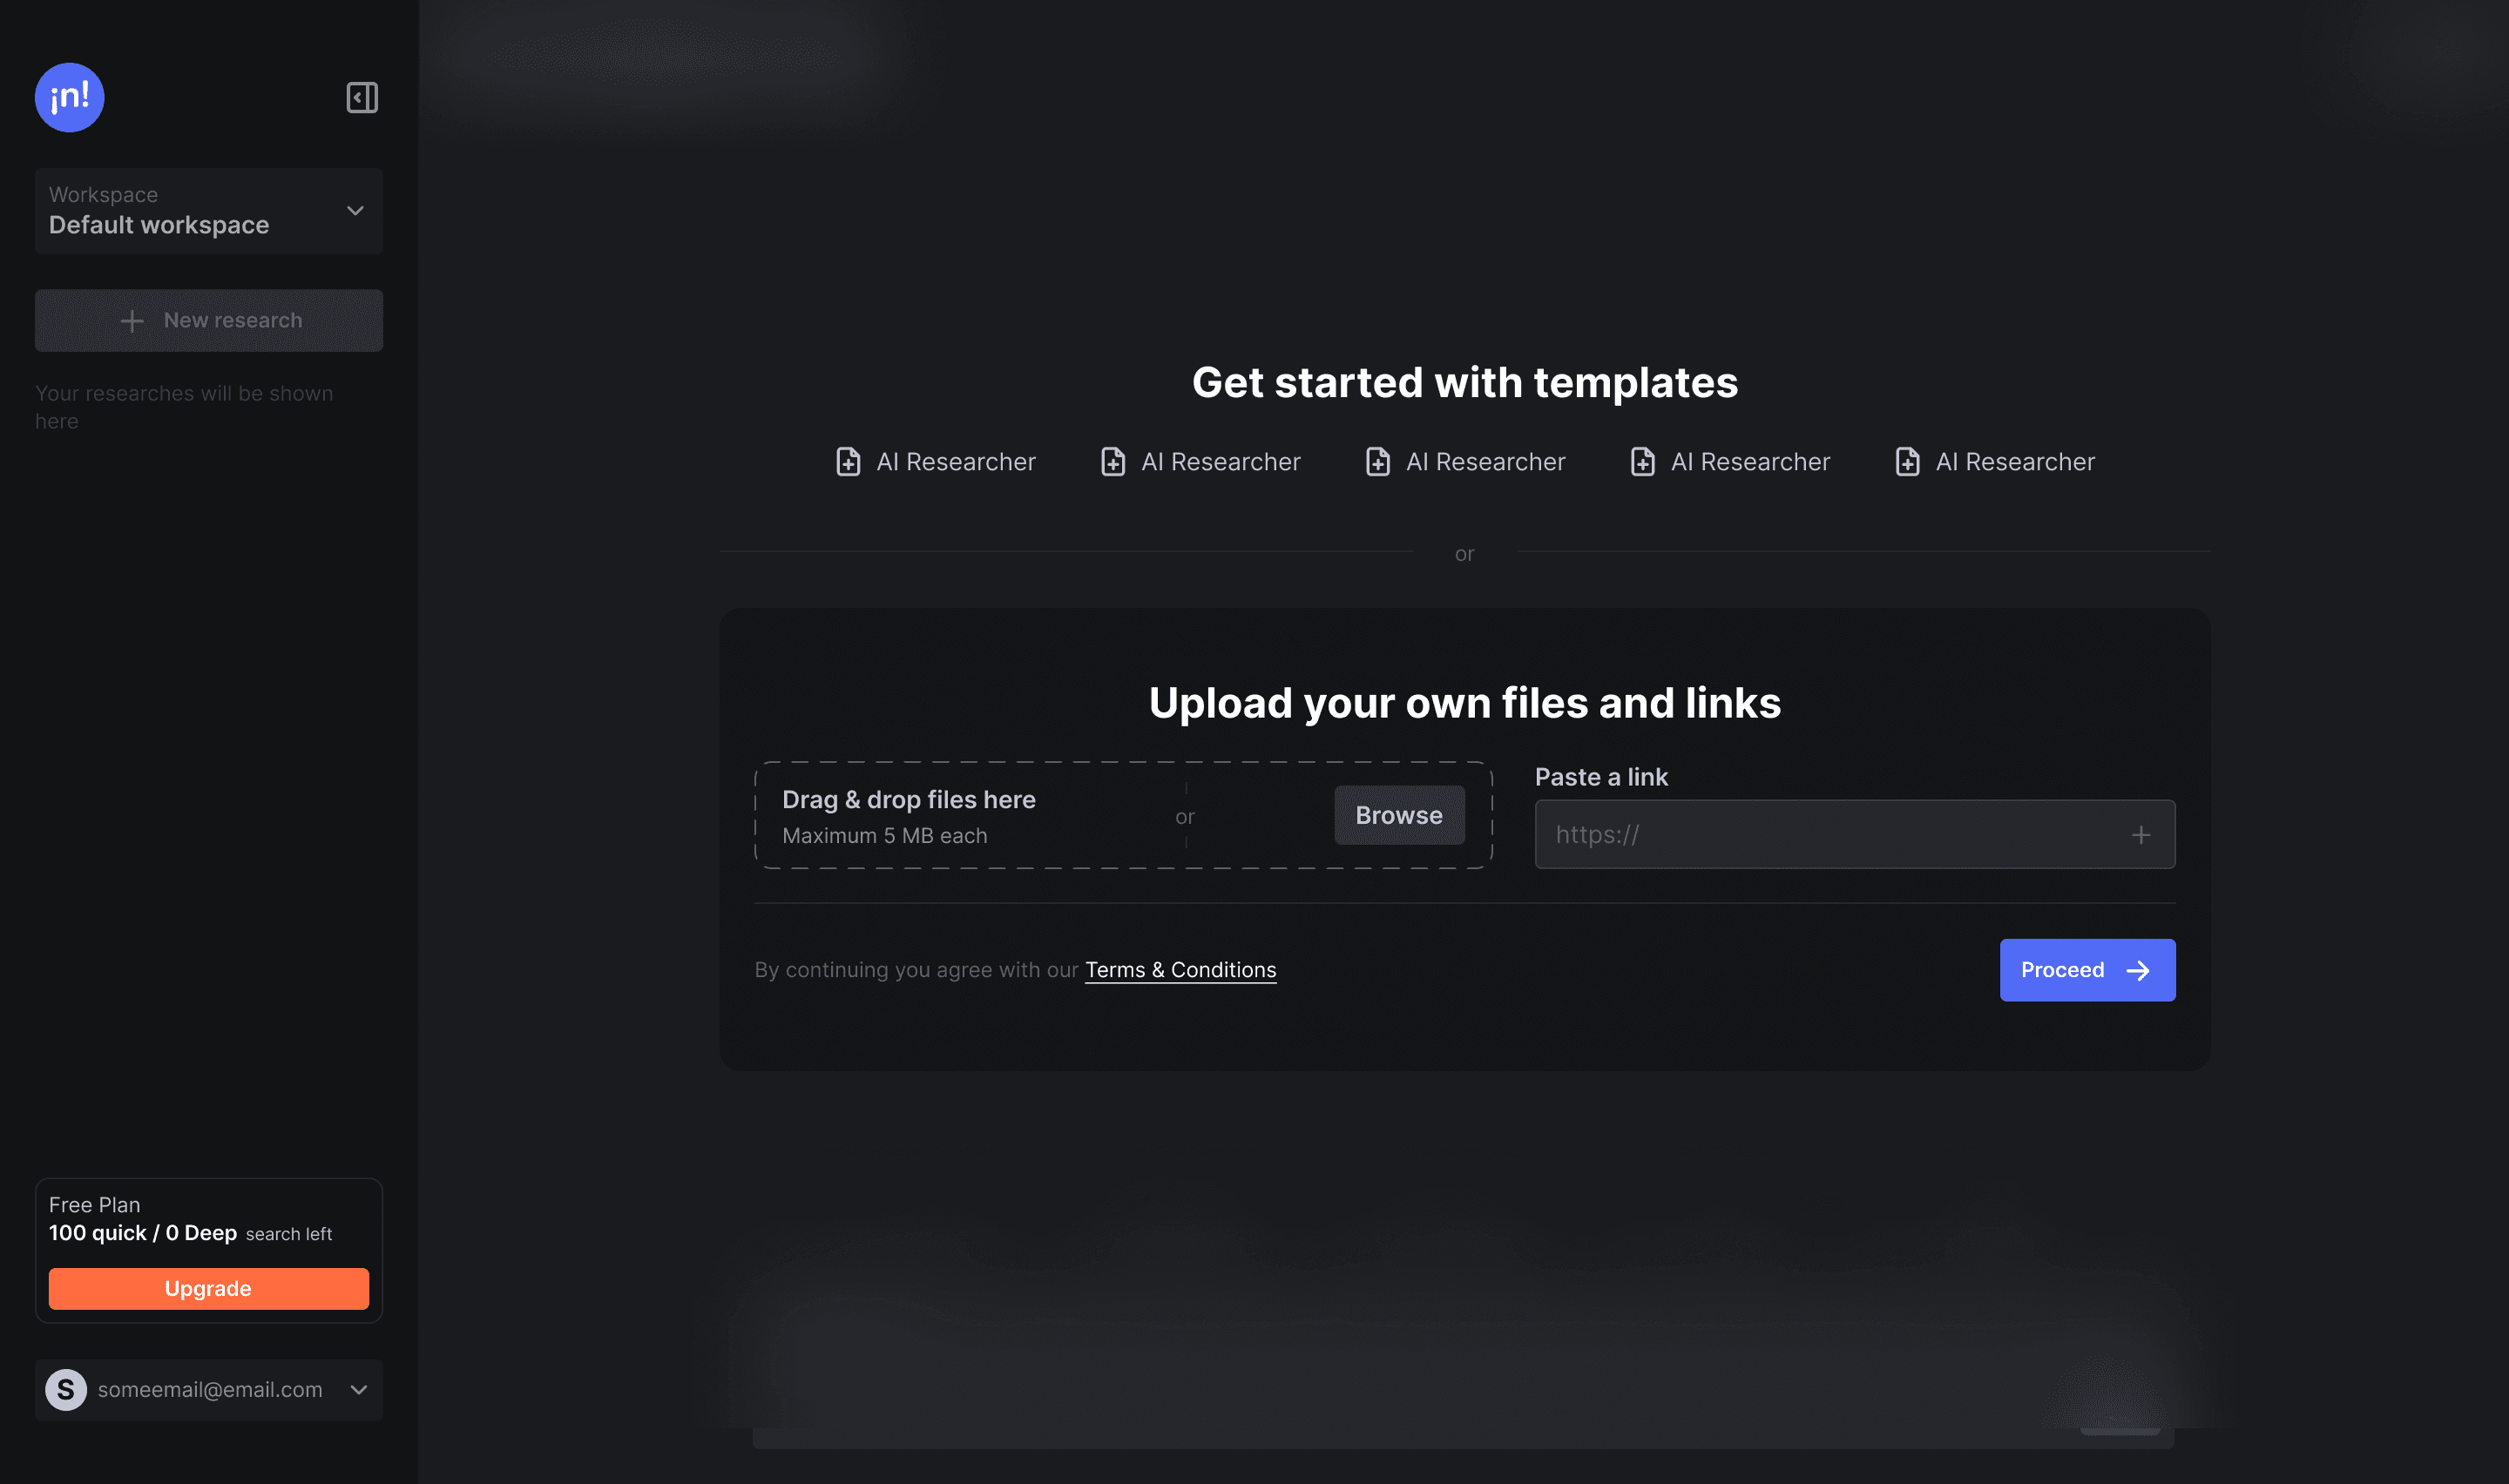Click the fifth AI Researcher template icon

tap(1907, 462)
